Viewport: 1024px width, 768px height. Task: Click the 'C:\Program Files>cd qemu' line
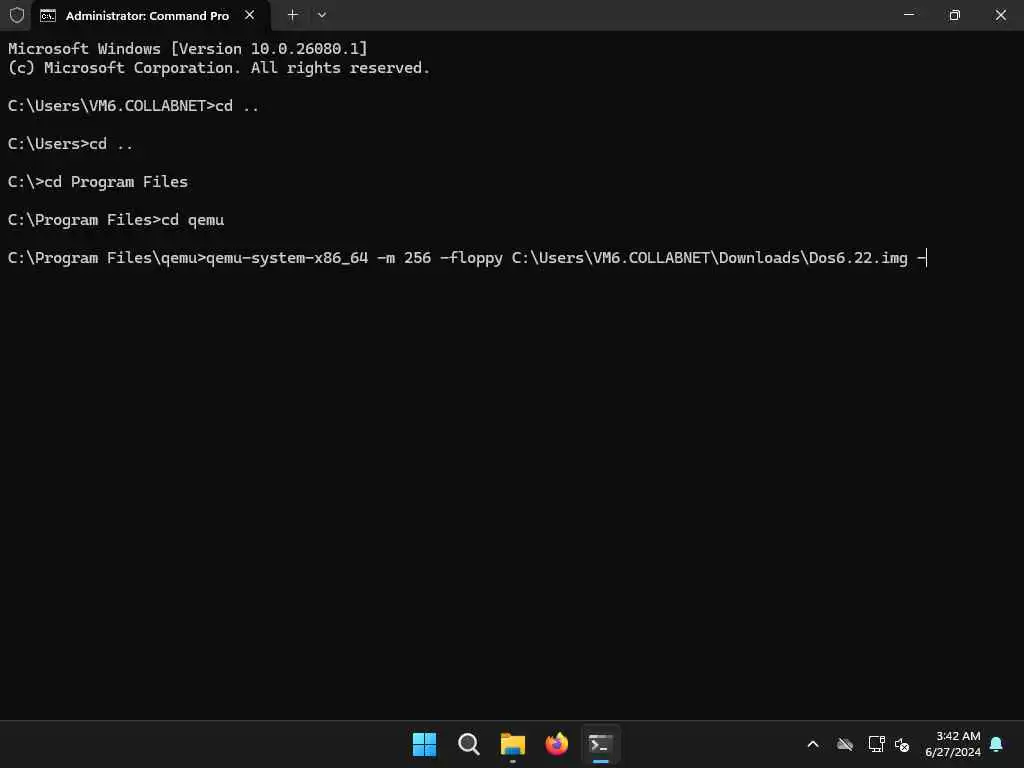point(116,220)
